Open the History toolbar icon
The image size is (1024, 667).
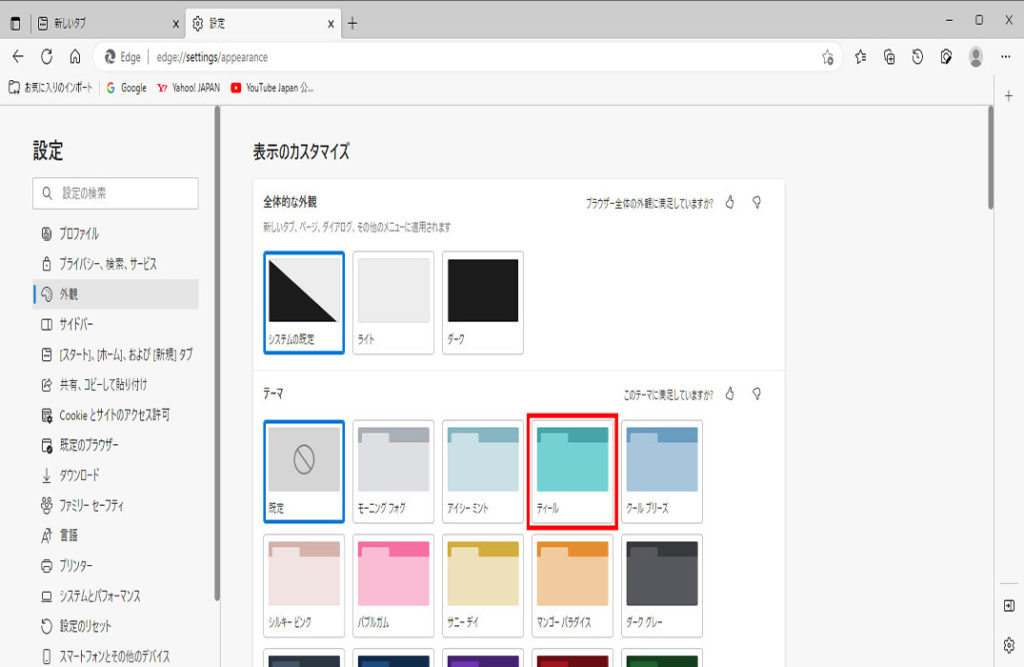[x=917, y=57]
